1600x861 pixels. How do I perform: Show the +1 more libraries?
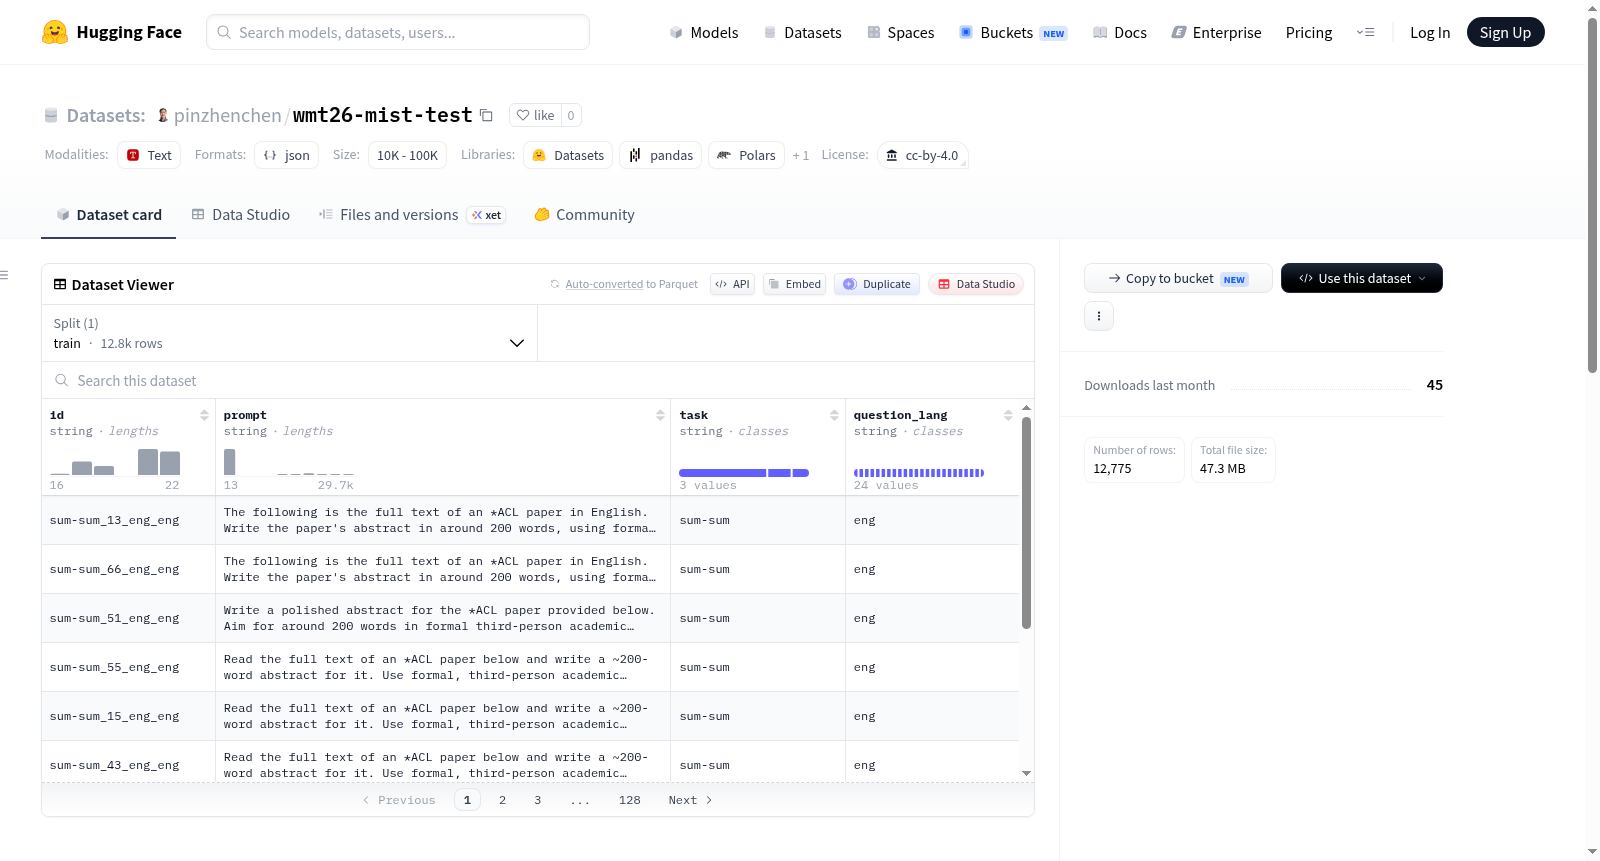[801, 155]
